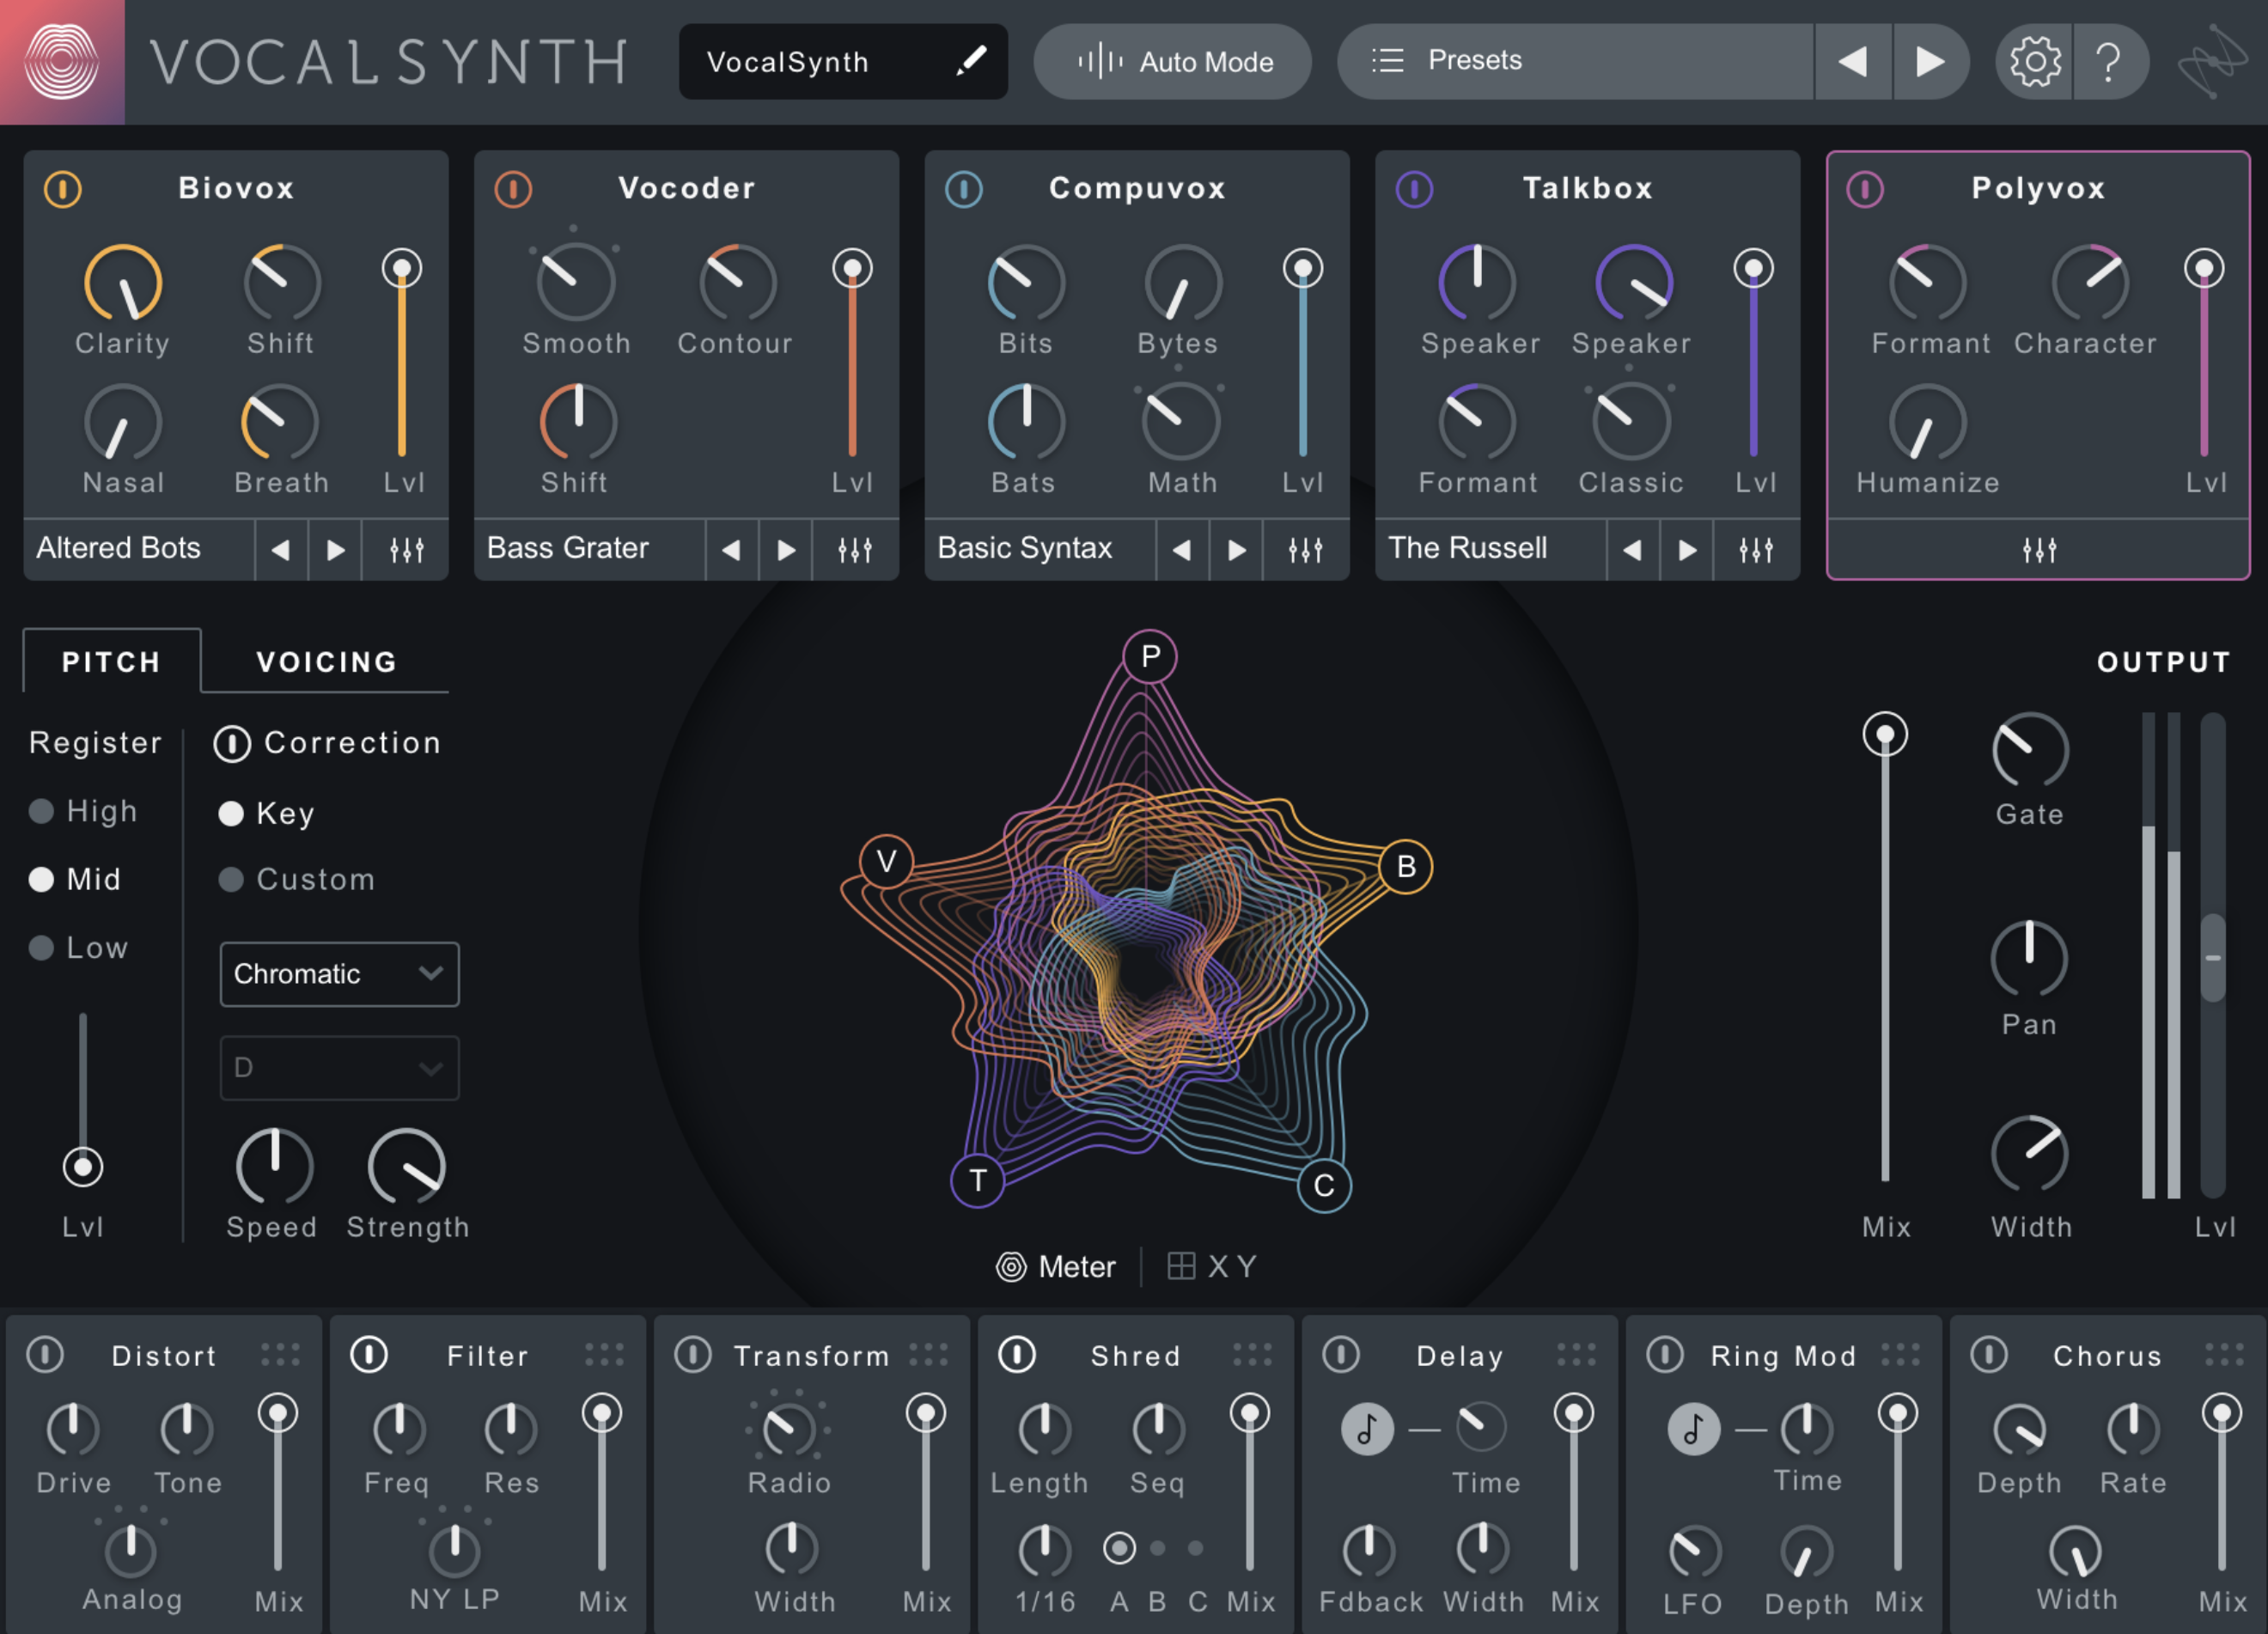Select the Mid register radio button
The image size is (2268, 1634).
[x=41, y=879]
